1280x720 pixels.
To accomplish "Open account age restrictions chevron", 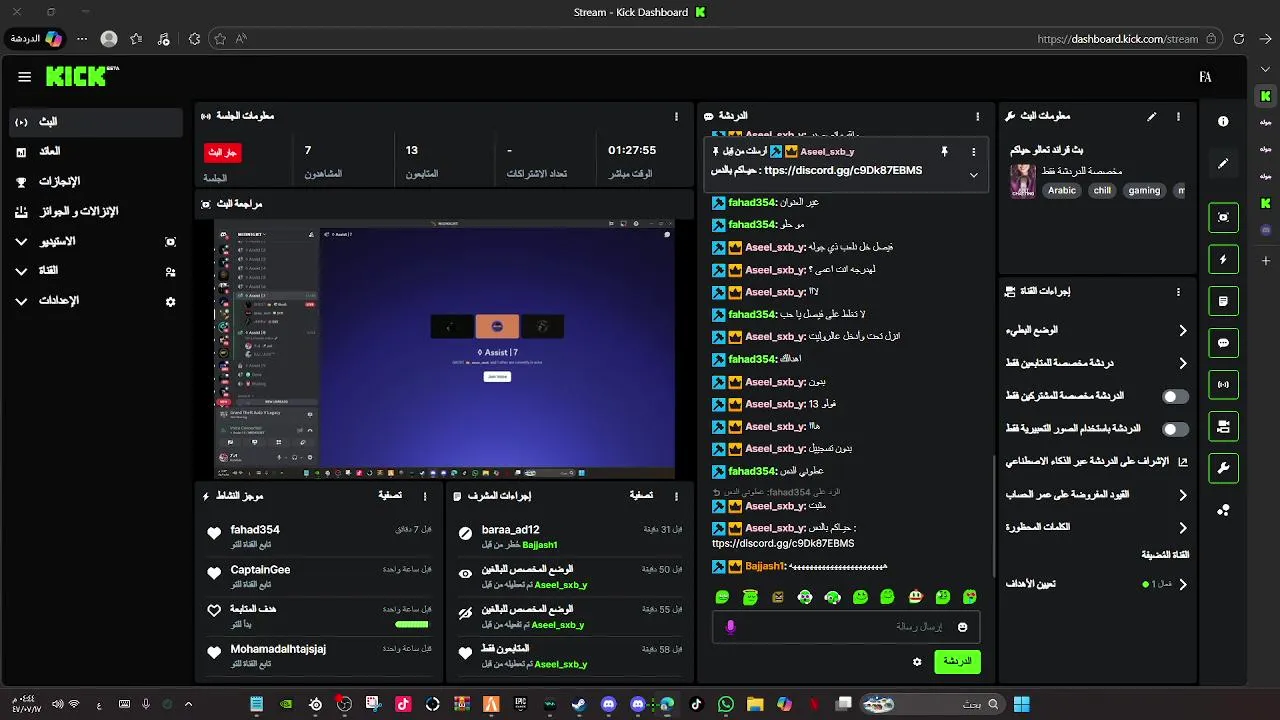I will point(1183,495).
